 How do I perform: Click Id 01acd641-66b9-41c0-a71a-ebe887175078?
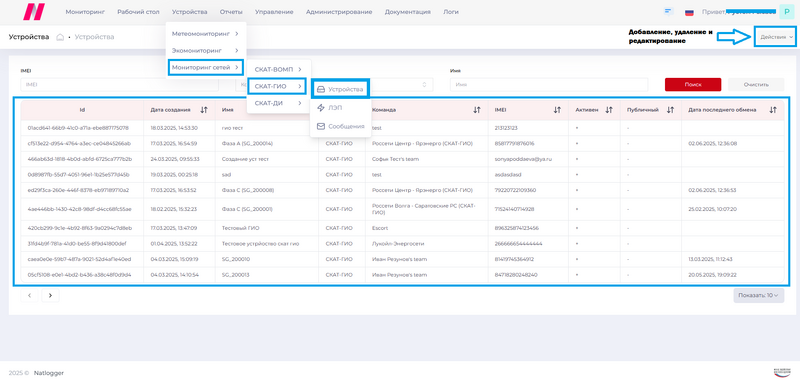[x=78, y=128]
